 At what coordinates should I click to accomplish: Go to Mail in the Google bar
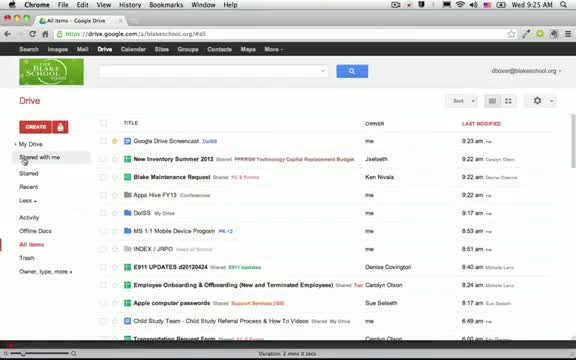click(x=82, y=49)
